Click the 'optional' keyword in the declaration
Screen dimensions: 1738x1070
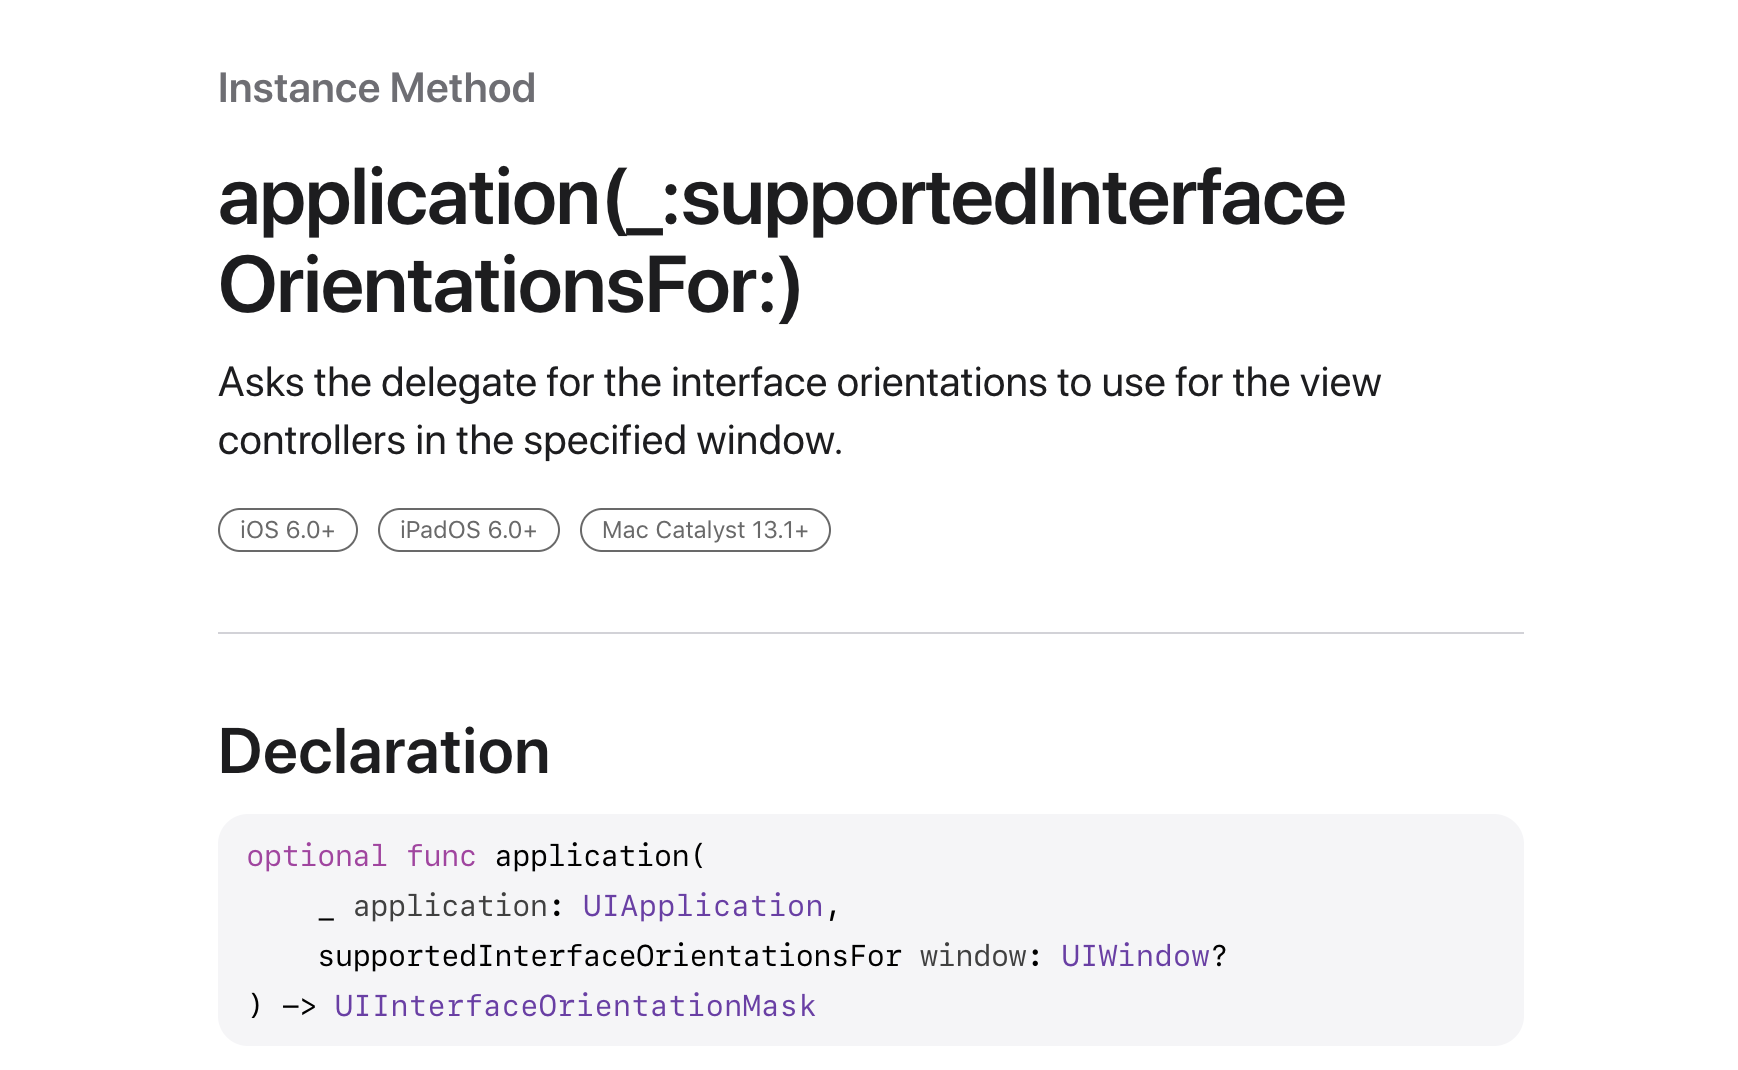tap(317, 856)
